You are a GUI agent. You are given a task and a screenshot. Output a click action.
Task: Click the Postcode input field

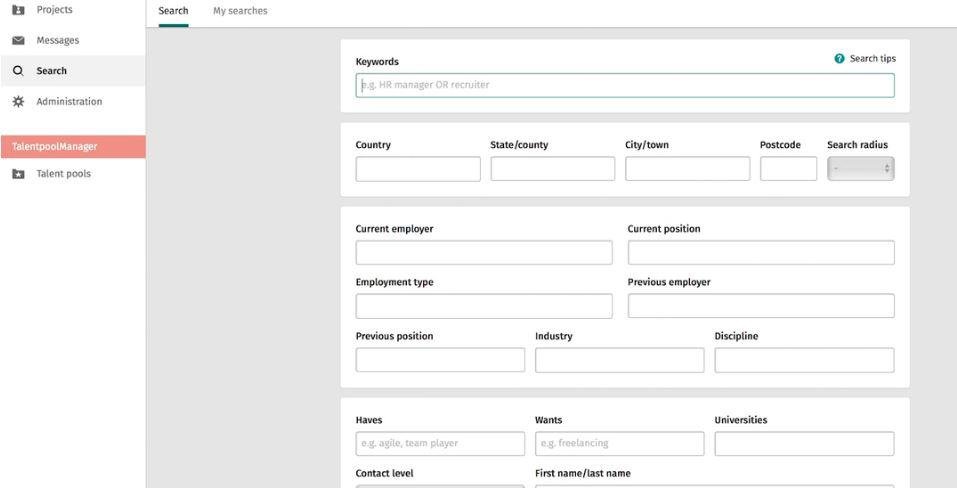point(788,169)
